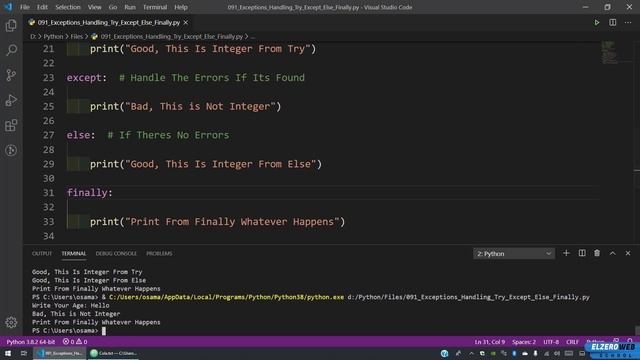Click the D: breadcrumb segment
Viewport: 640px width, 360px height.
point(33,36)
